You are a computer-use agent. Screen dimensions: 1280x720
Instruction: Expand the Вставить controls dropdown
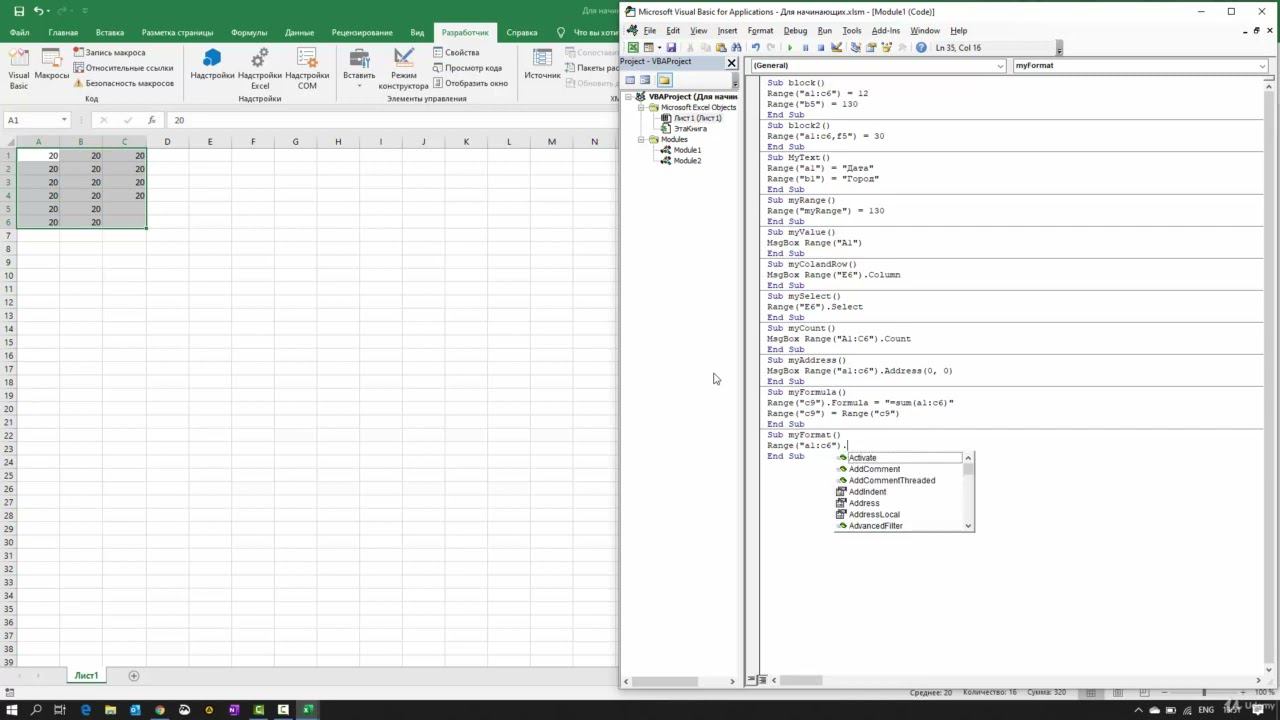[359, 68]
